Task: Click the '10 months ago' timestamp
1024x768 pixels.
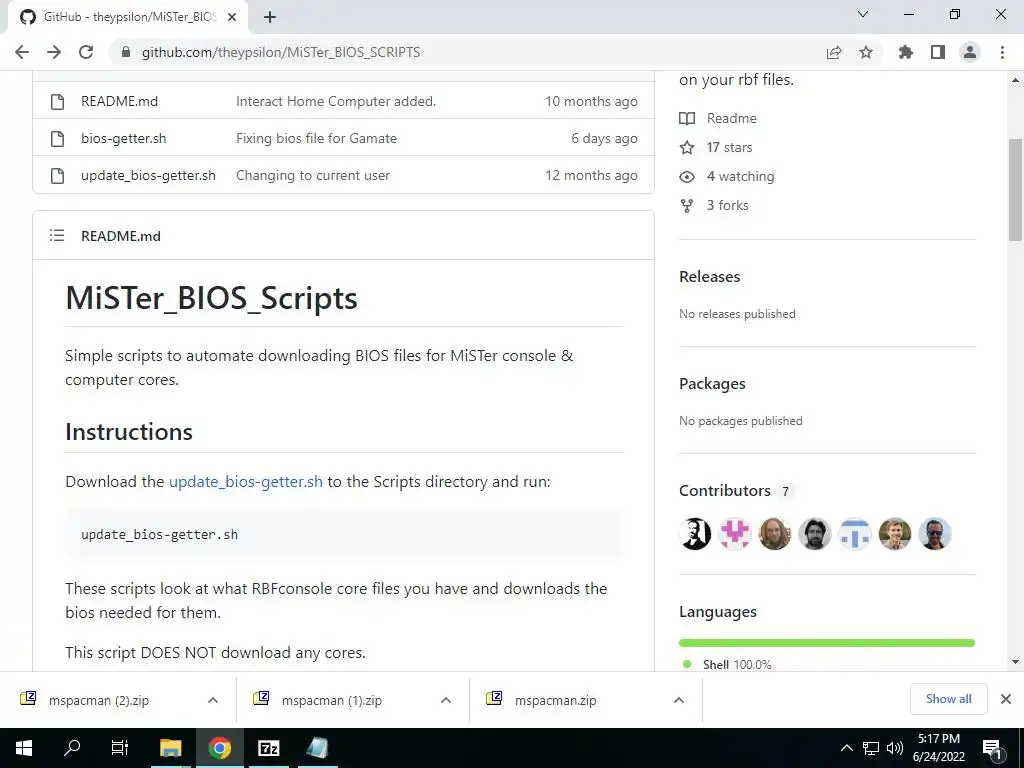Action: point(591,101)
